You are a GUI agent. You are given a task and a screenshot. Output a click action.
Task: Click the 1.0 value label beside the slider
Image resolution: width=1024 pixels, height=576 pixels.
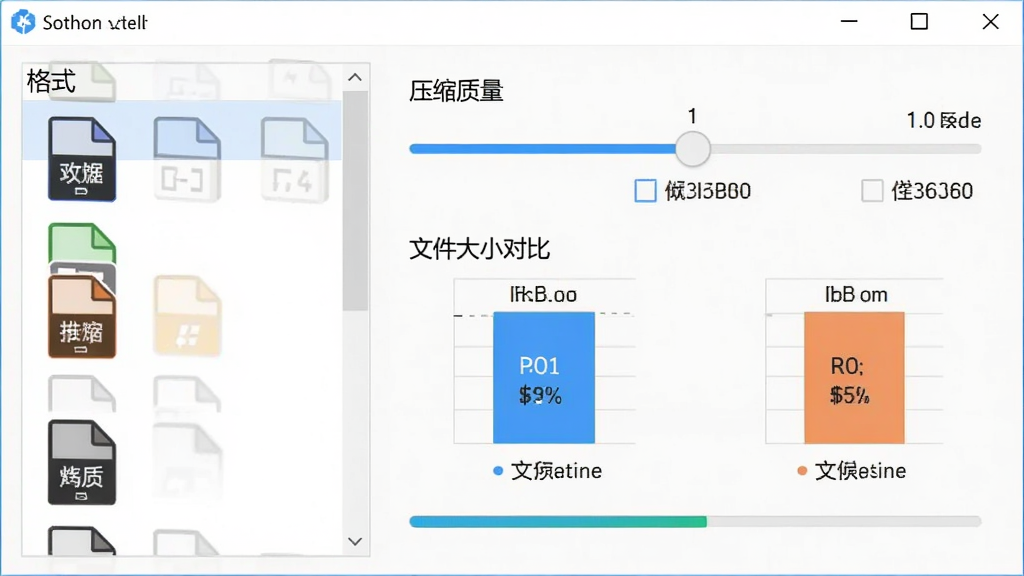point(943,120)
